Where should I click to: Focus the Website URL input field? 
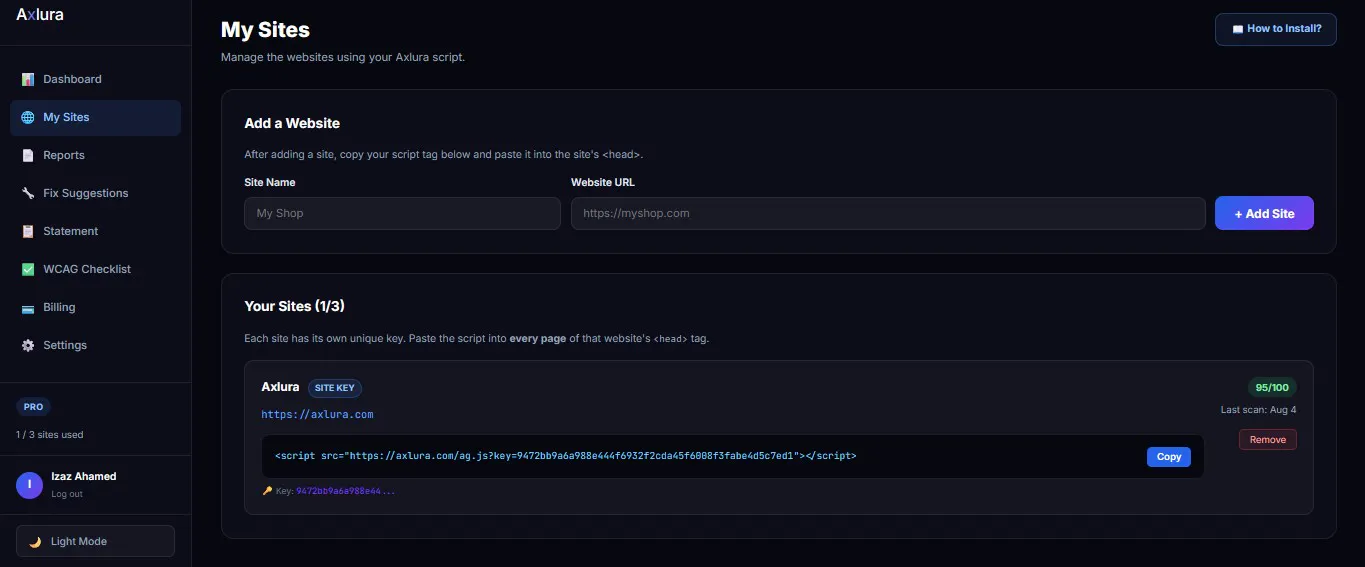888,213
